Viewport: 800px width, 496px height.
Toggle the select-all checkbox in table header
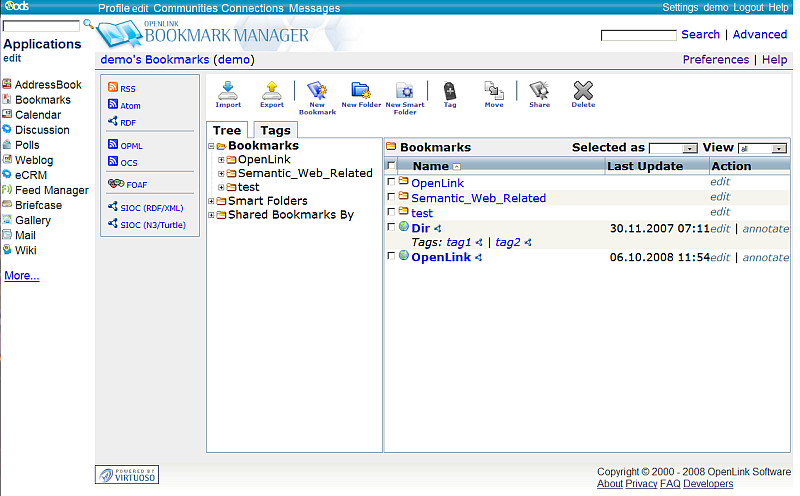pos(391,166)
